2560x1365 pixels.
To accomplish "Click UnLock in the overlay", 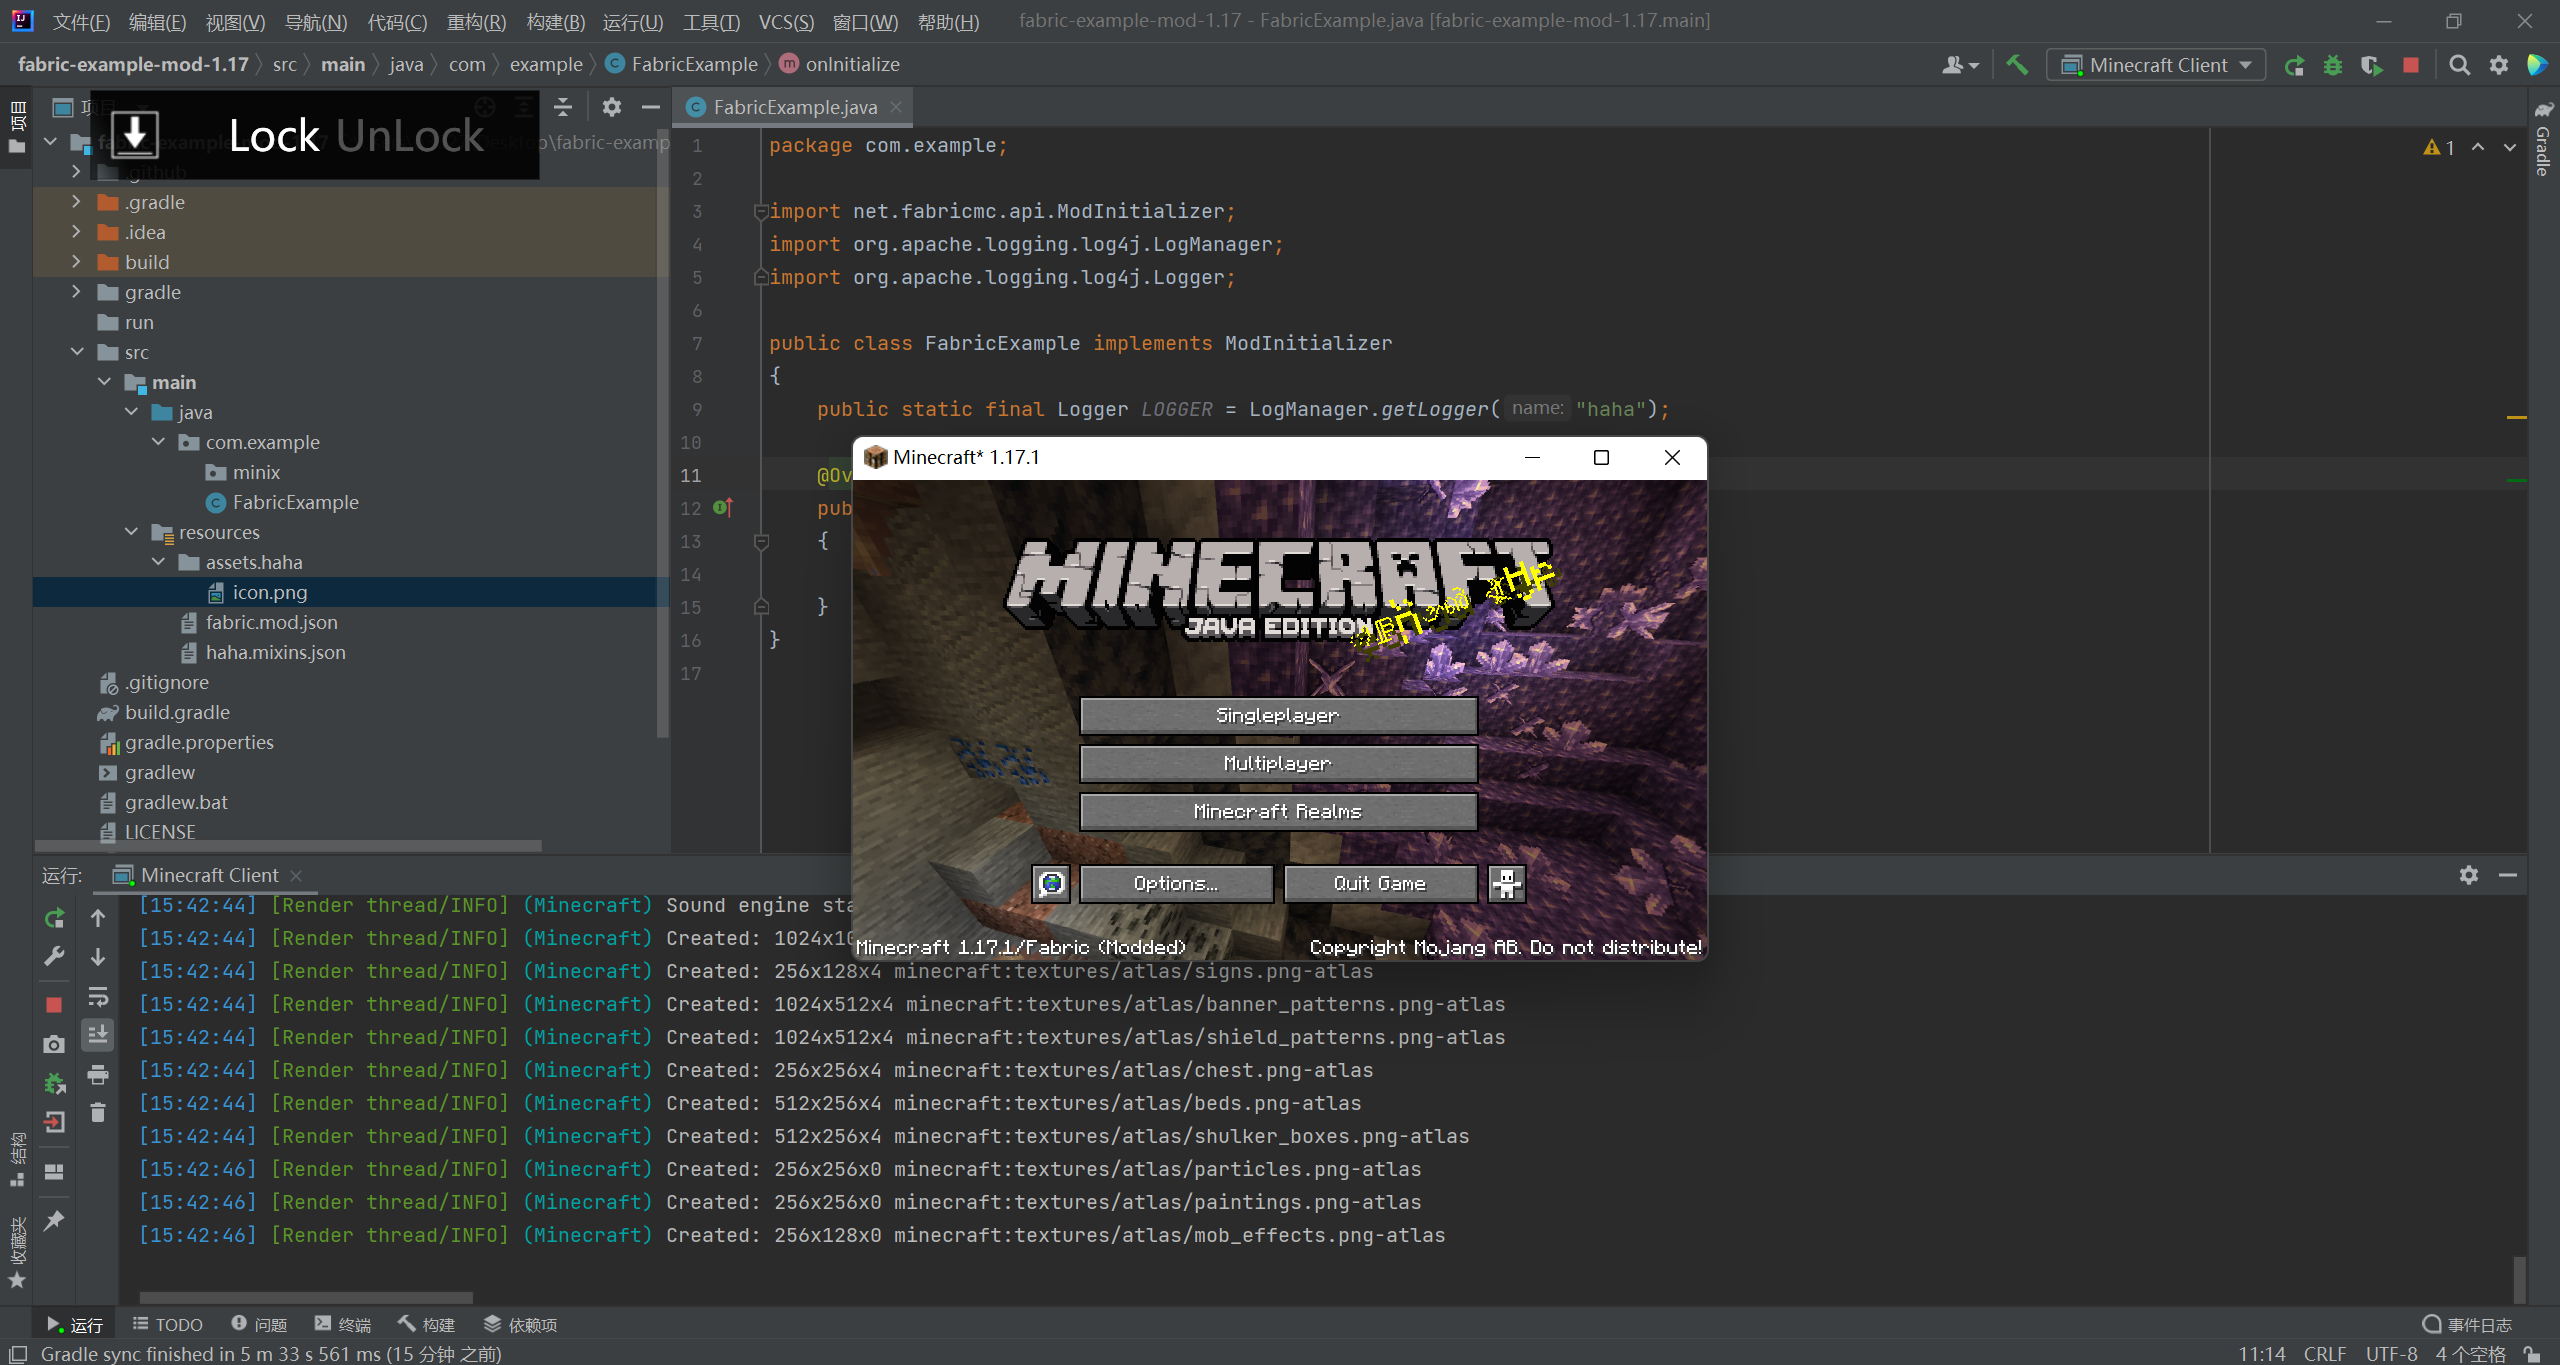I will (410, 136).
